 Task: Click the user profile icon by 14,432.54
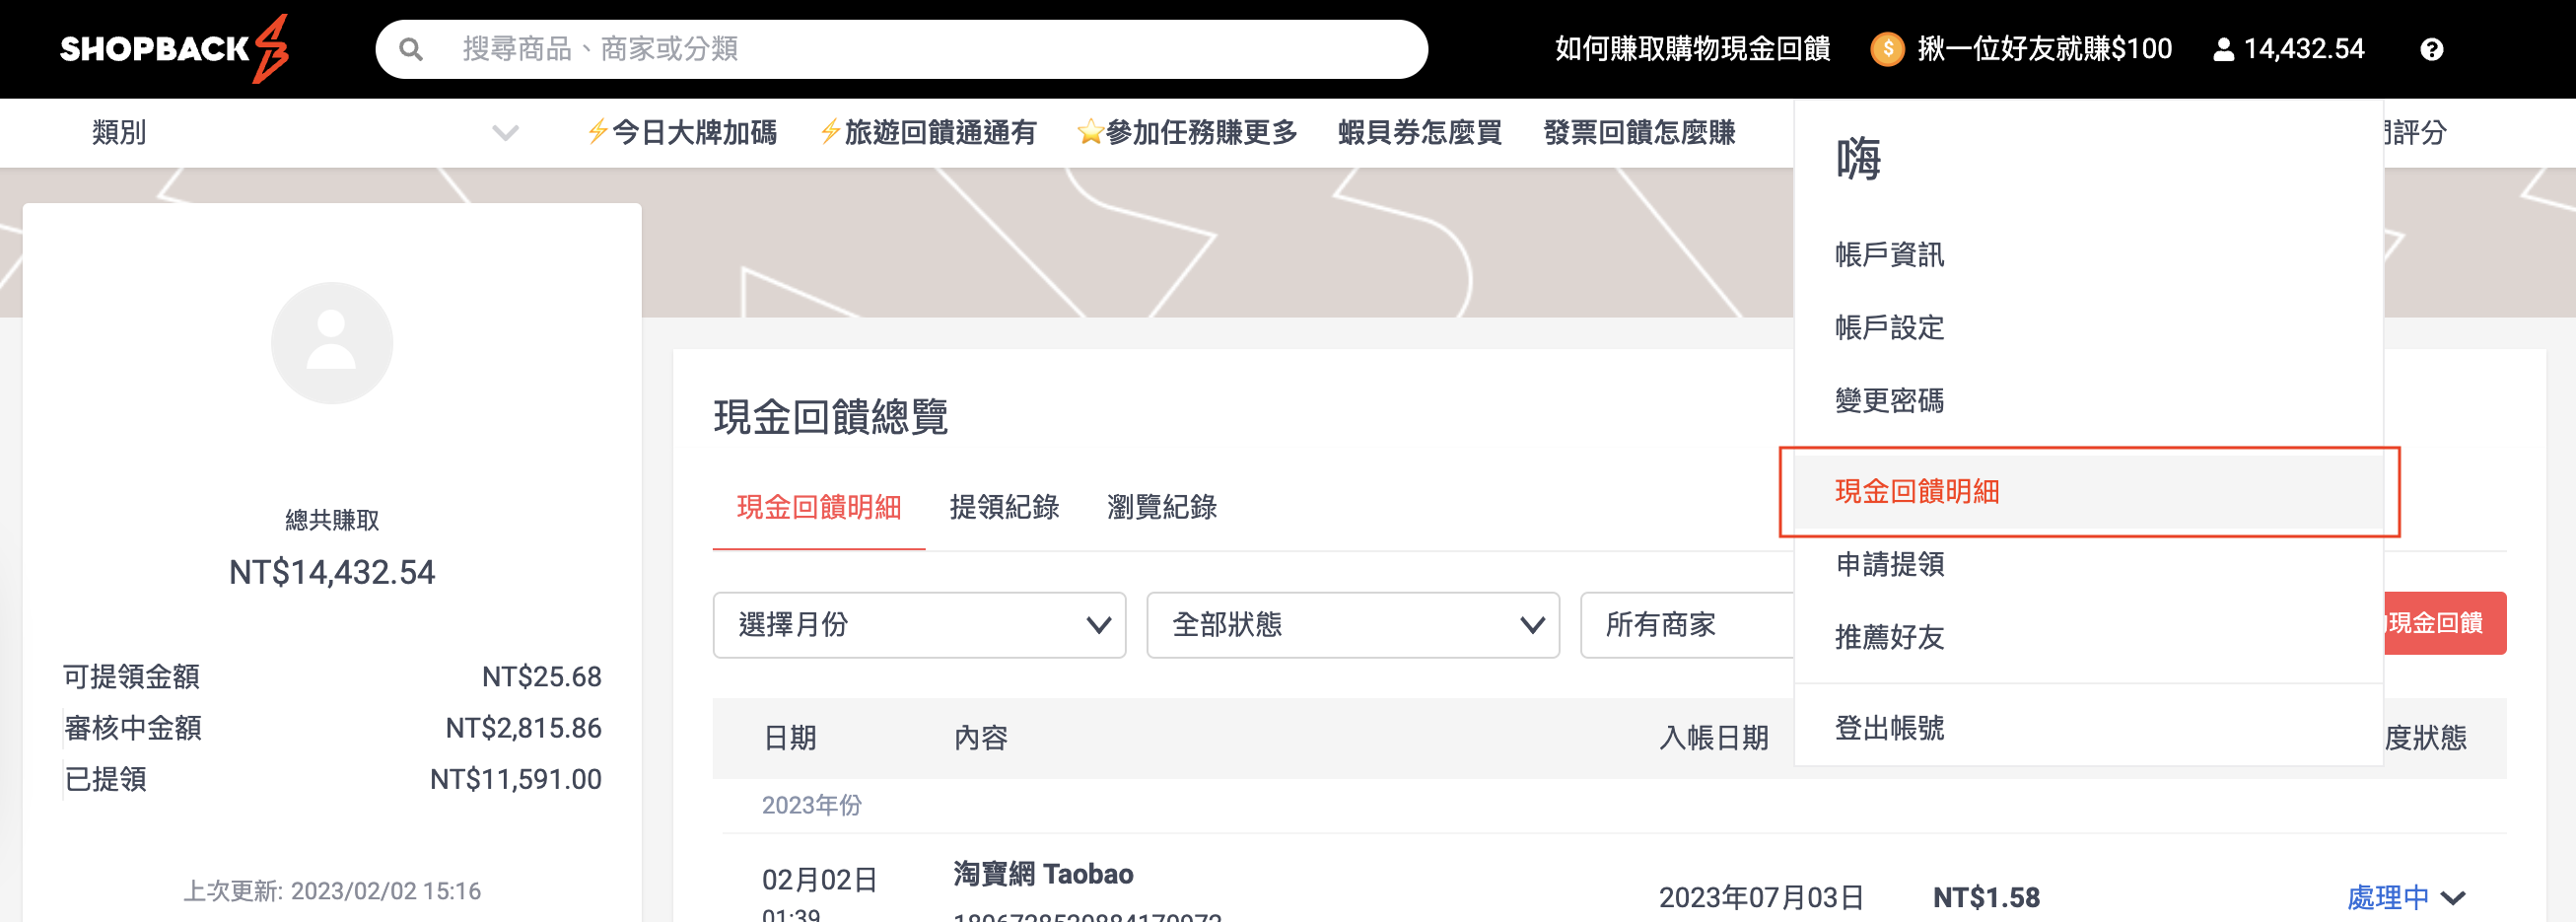(x=2223, y=49)
